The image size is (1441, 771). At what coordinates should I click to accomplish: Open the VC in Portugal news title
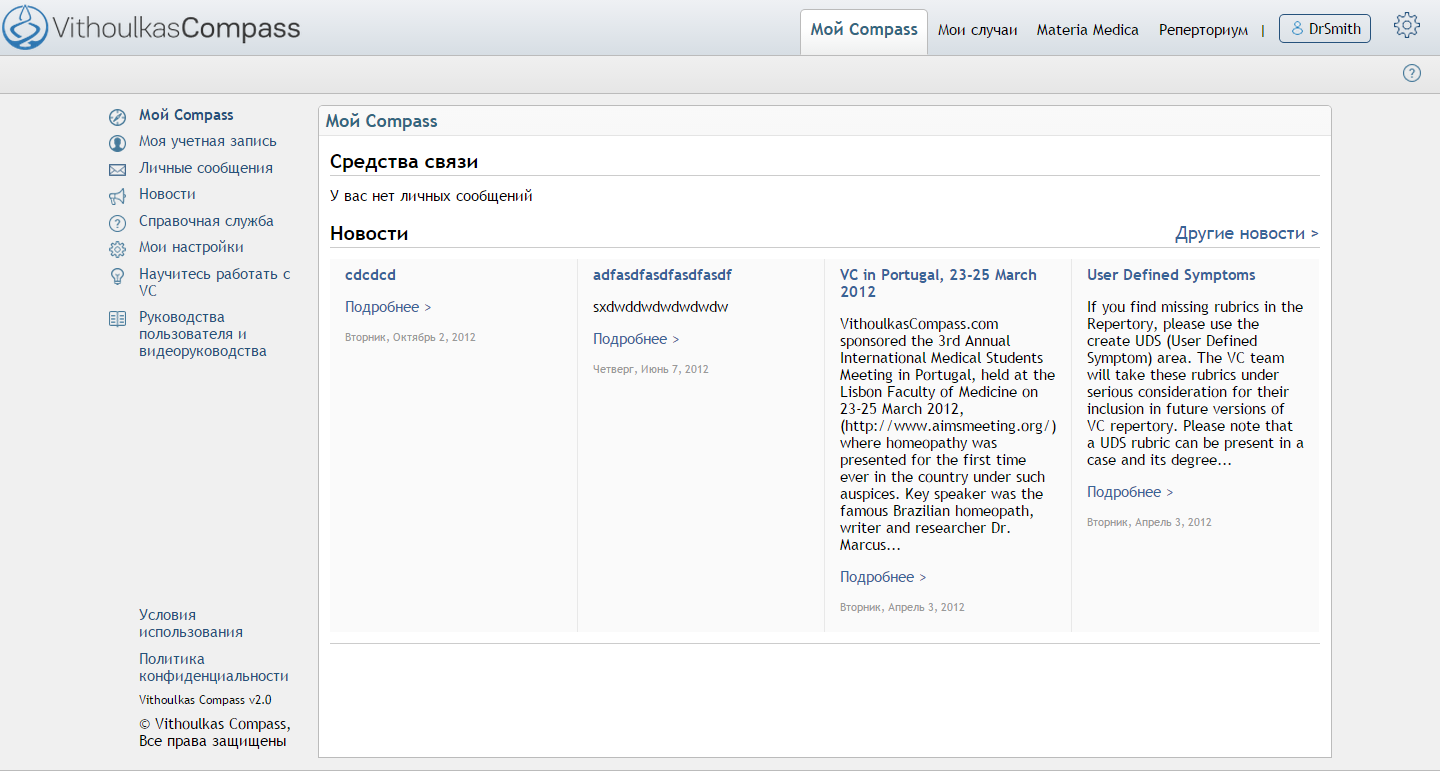tap(938, 283)
